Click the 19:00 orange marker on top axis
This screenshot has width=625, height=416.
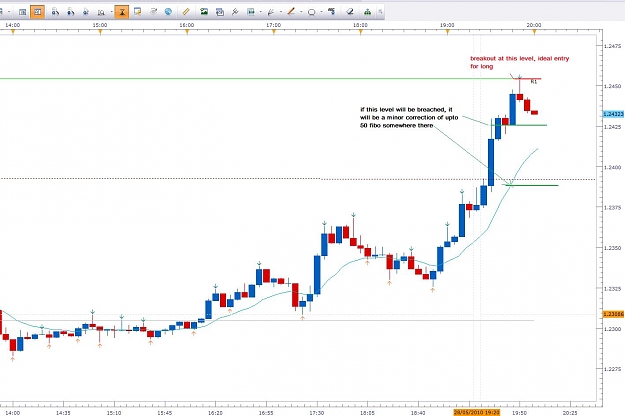click(448, 32)
